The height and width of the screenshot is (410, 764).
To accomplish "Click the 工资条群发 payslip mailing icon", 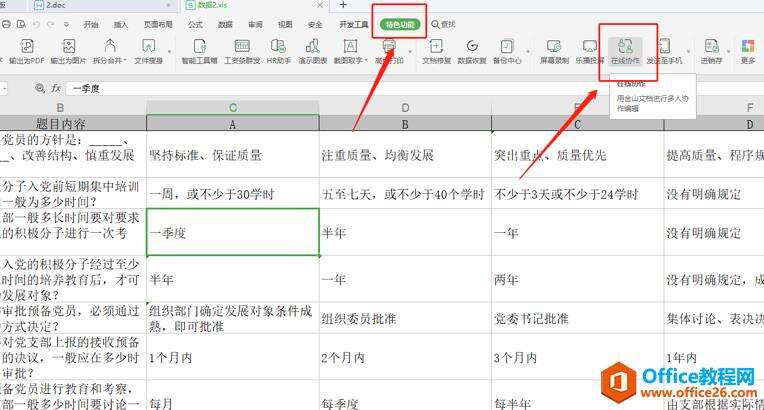I will tap(242, 47).
